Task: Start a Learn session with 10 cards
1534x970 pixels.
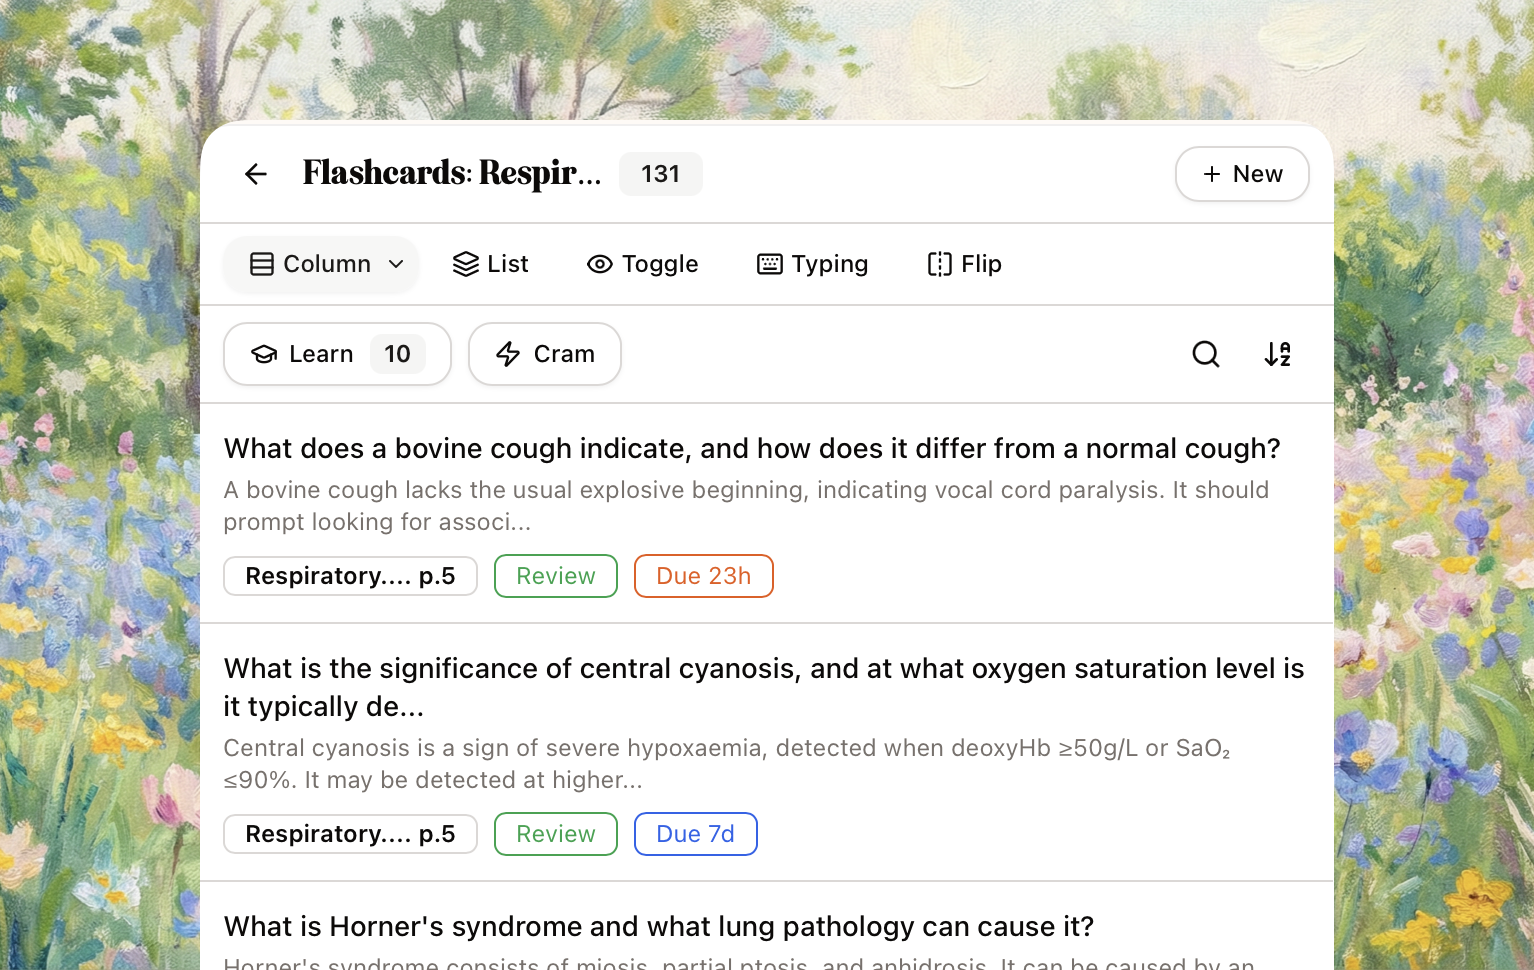Action: [x=337, y=354]
